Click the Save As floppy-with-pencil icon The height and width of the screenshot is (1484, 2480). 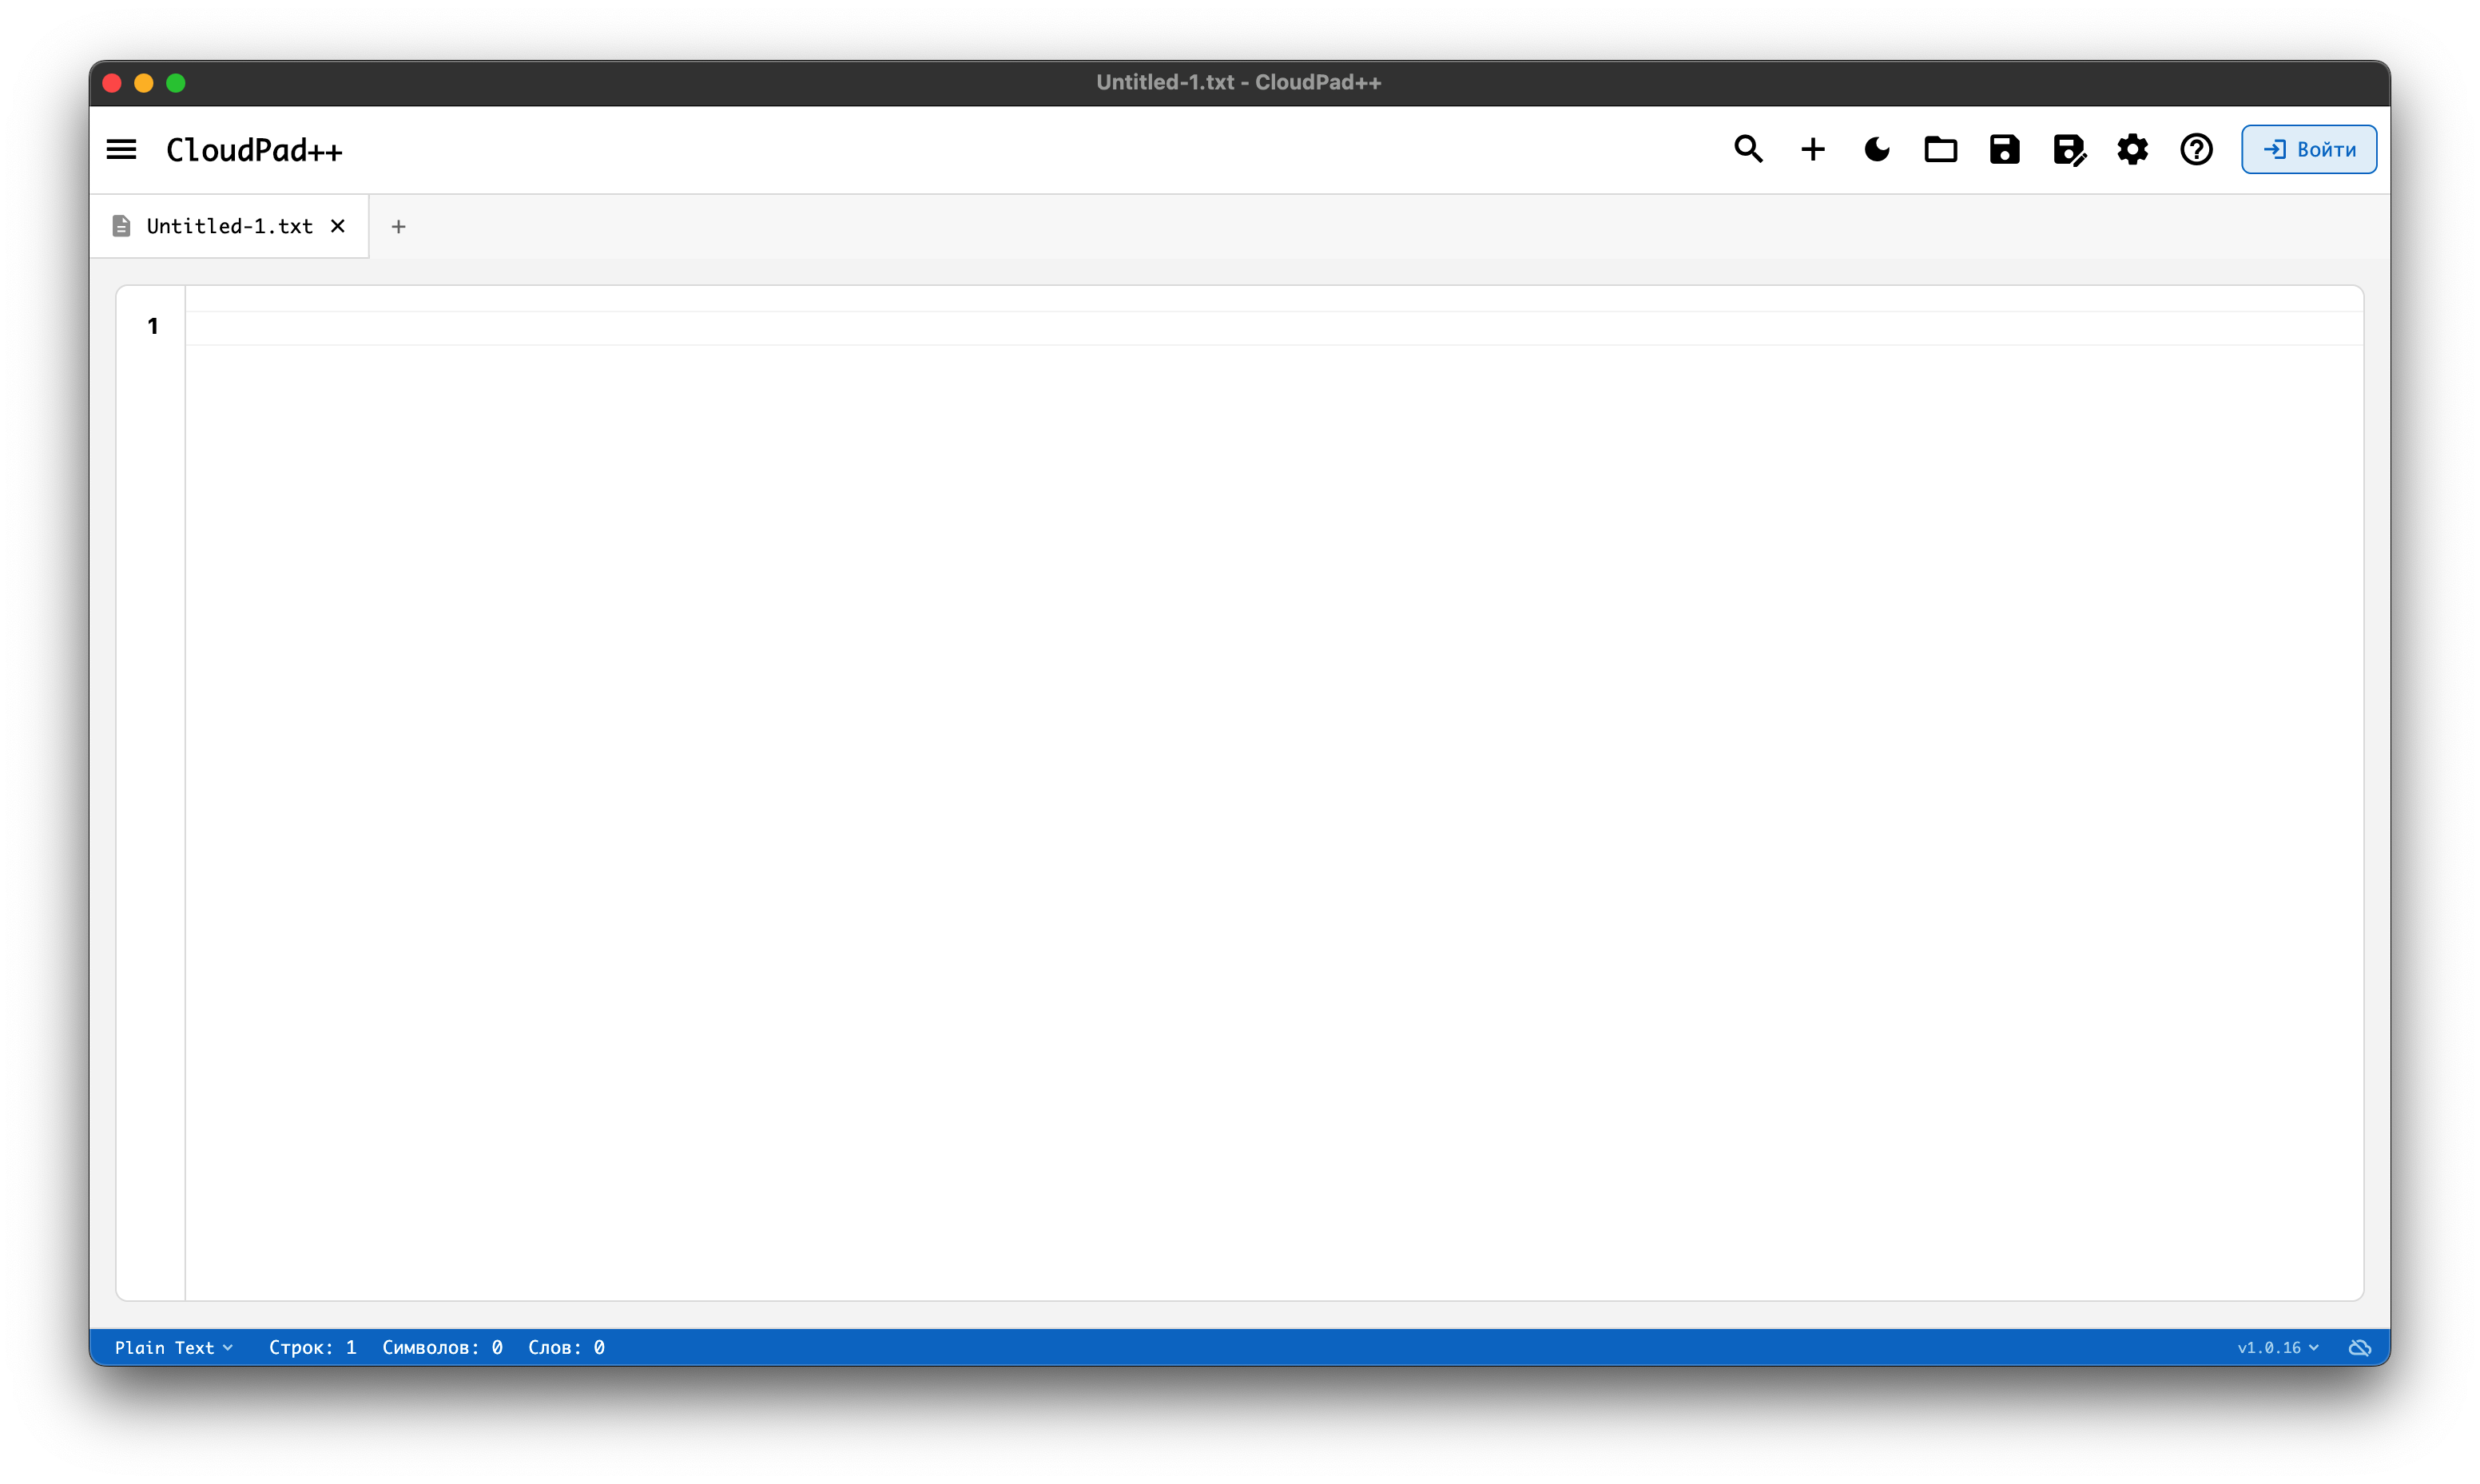tap(2068, 149)
